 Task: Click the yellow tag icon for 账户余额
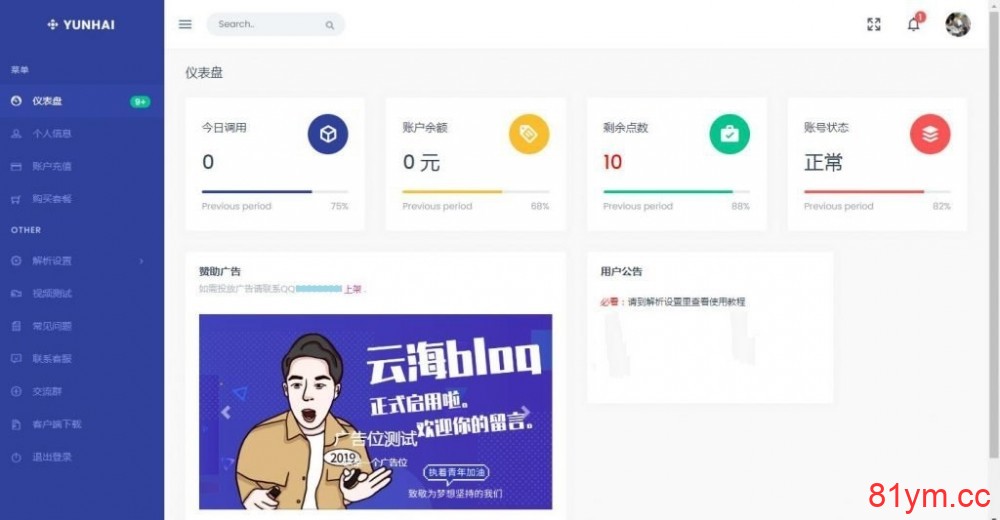(x=529, y=134)
